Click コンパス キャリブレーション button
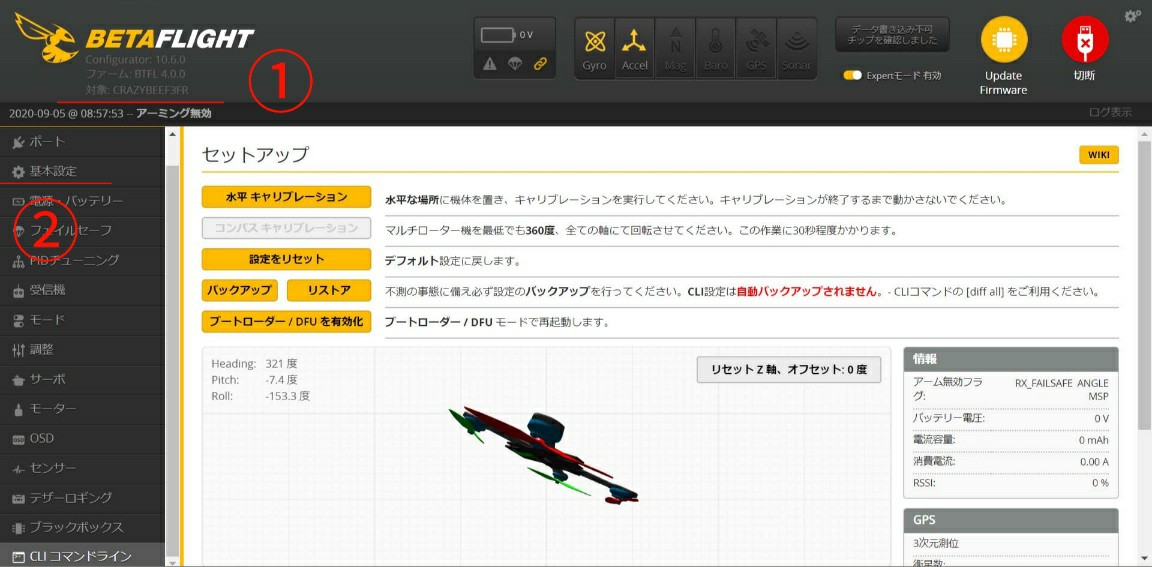 (287, 228)
